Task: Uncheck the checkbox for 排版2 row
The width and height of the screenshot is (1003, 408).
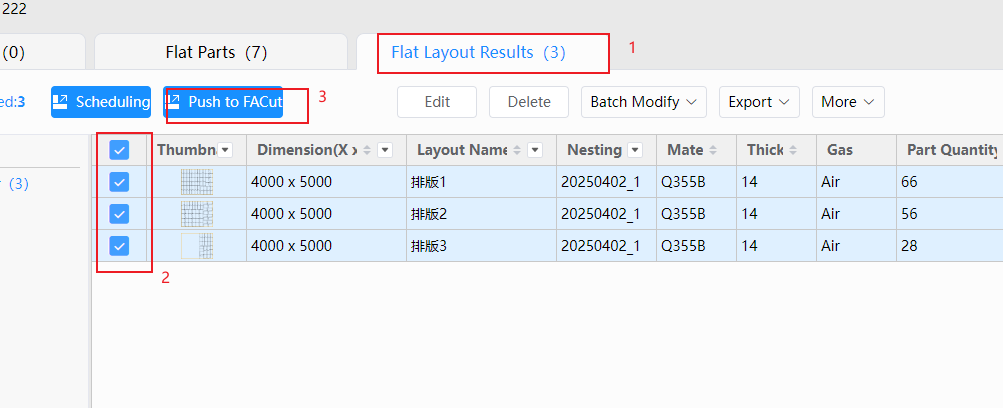Action: pyautogui.click(x=120, y=214)
